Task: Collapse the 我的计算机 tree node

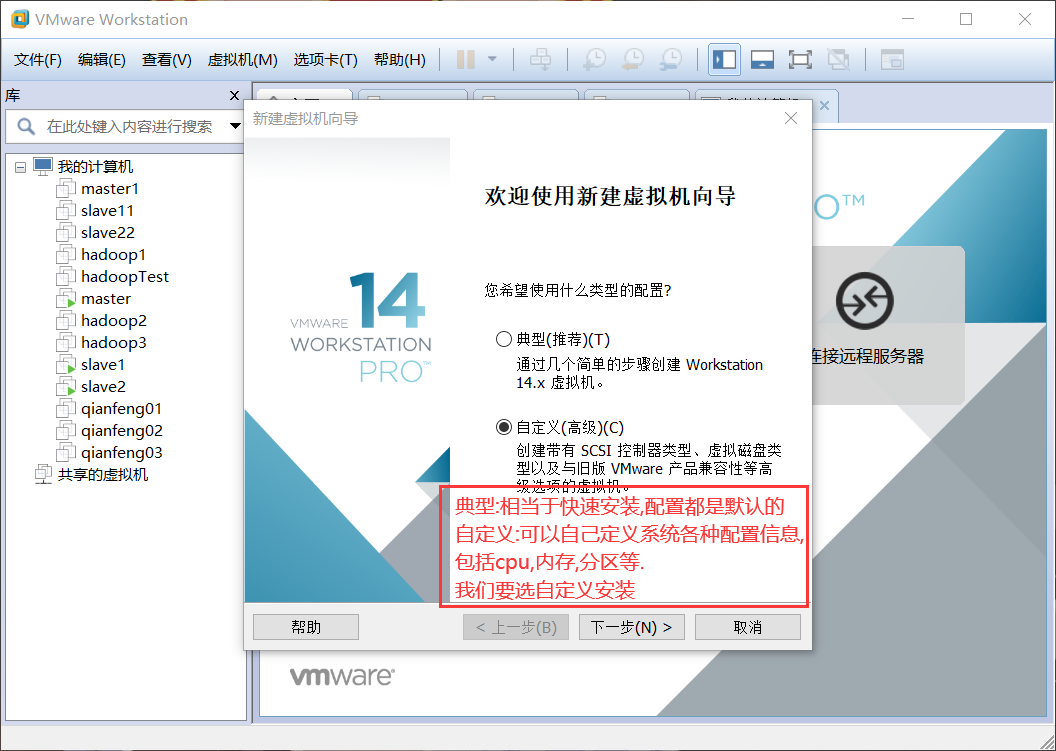Action: [x=20, y=166]
